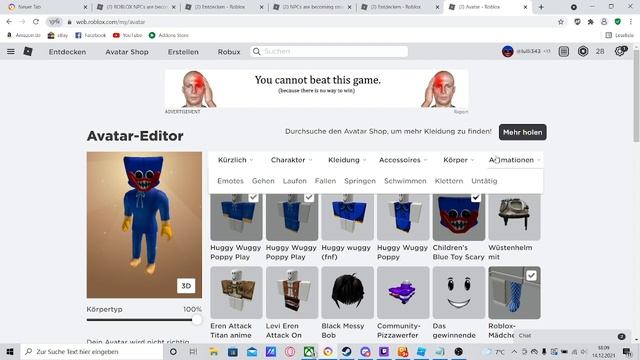Open the Xbox app in the taskbar
The height and width of the screenshot is (360, 640).
(309, 351)
